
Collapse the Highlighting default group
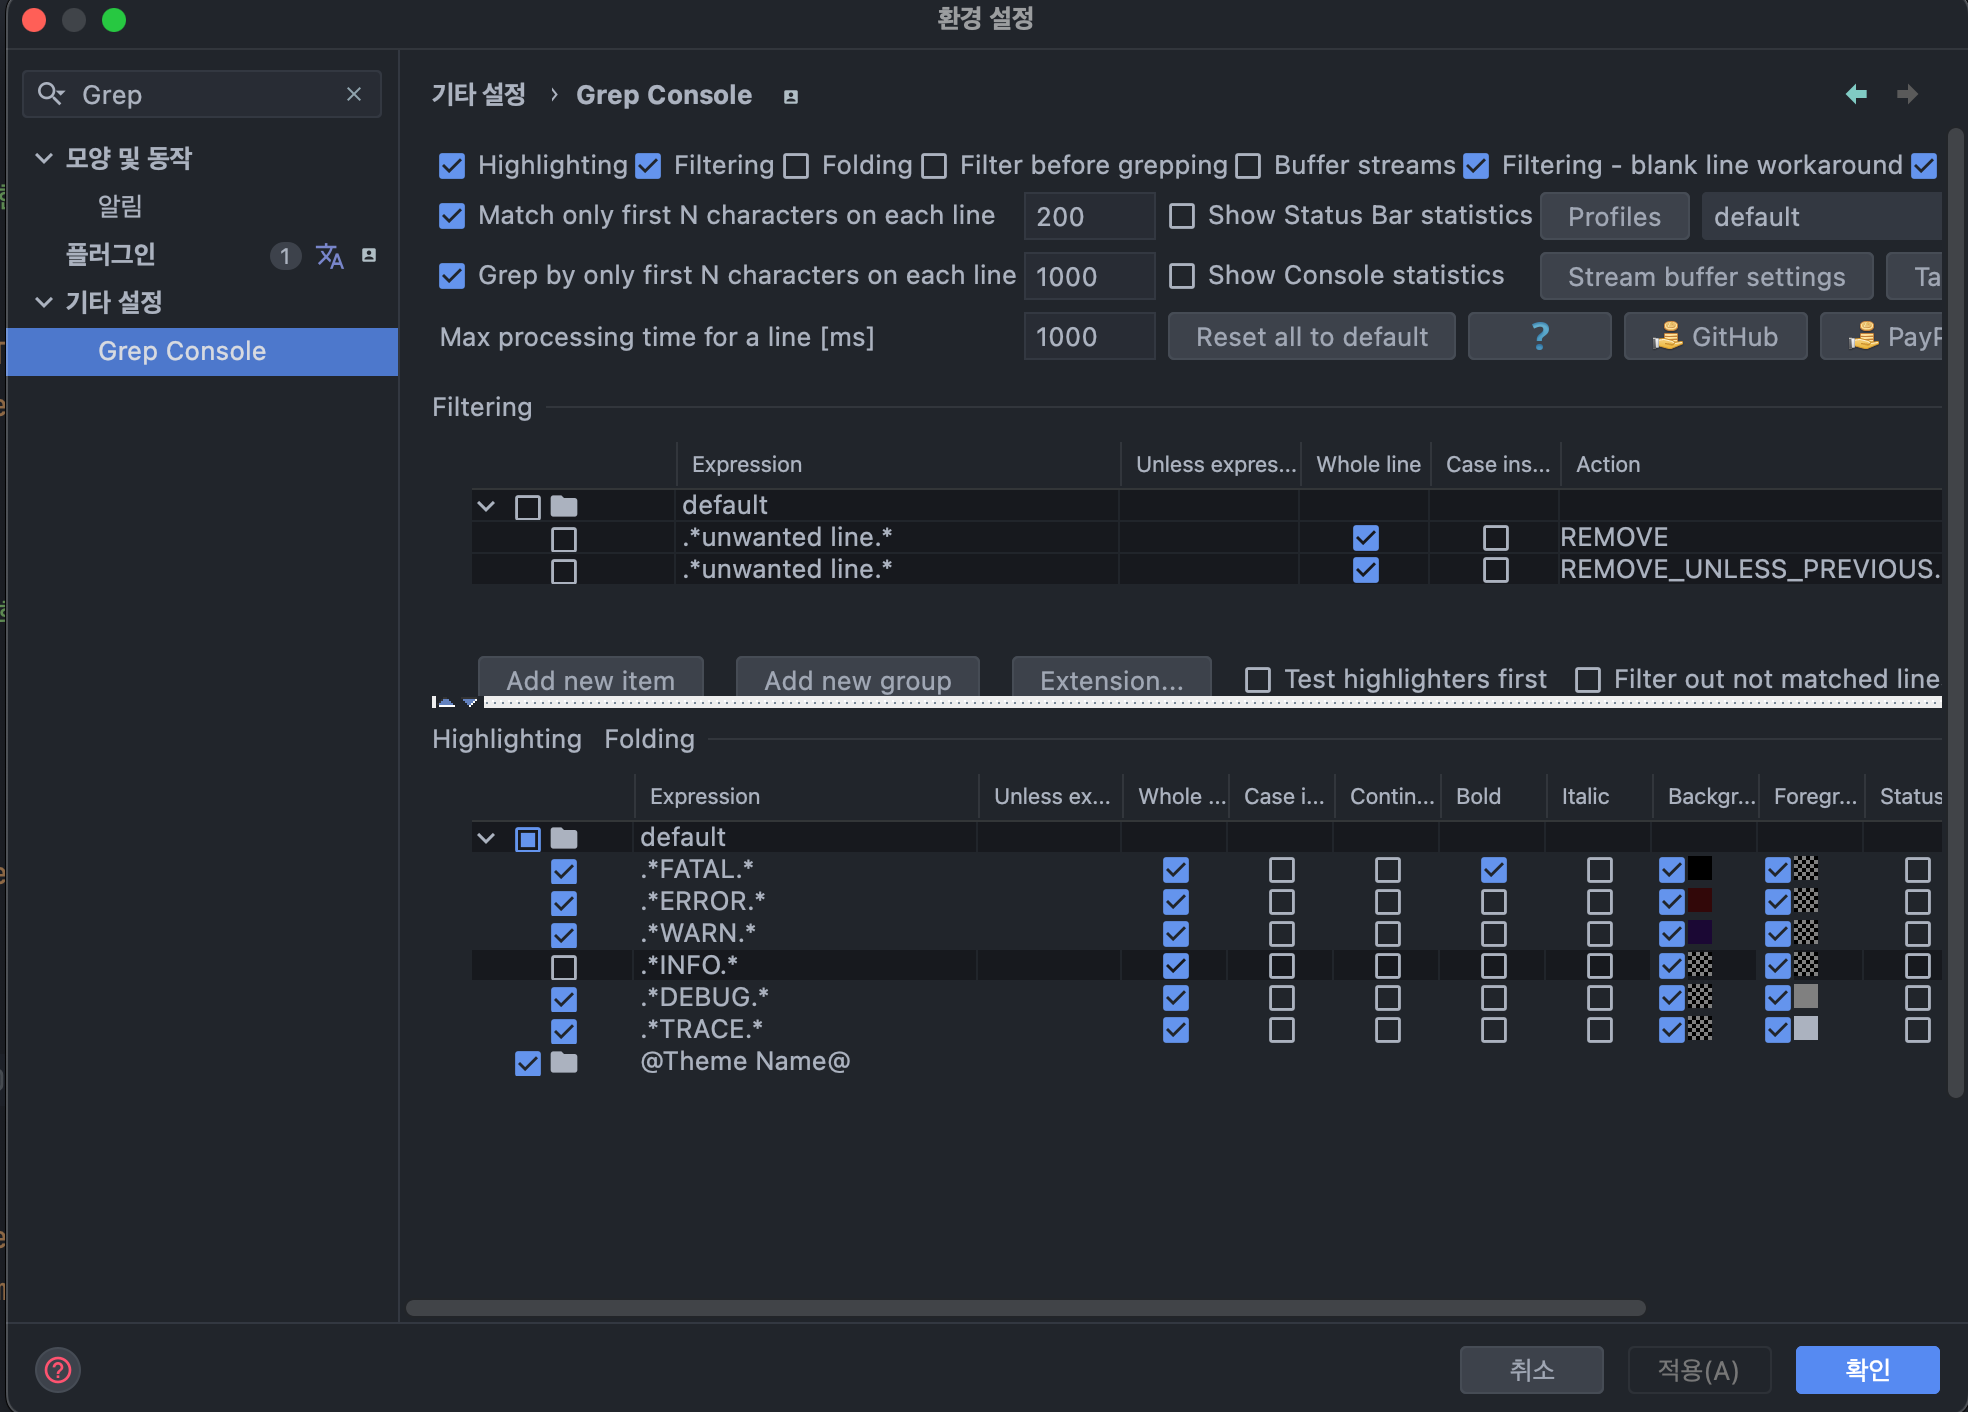(x=486, y=838)
